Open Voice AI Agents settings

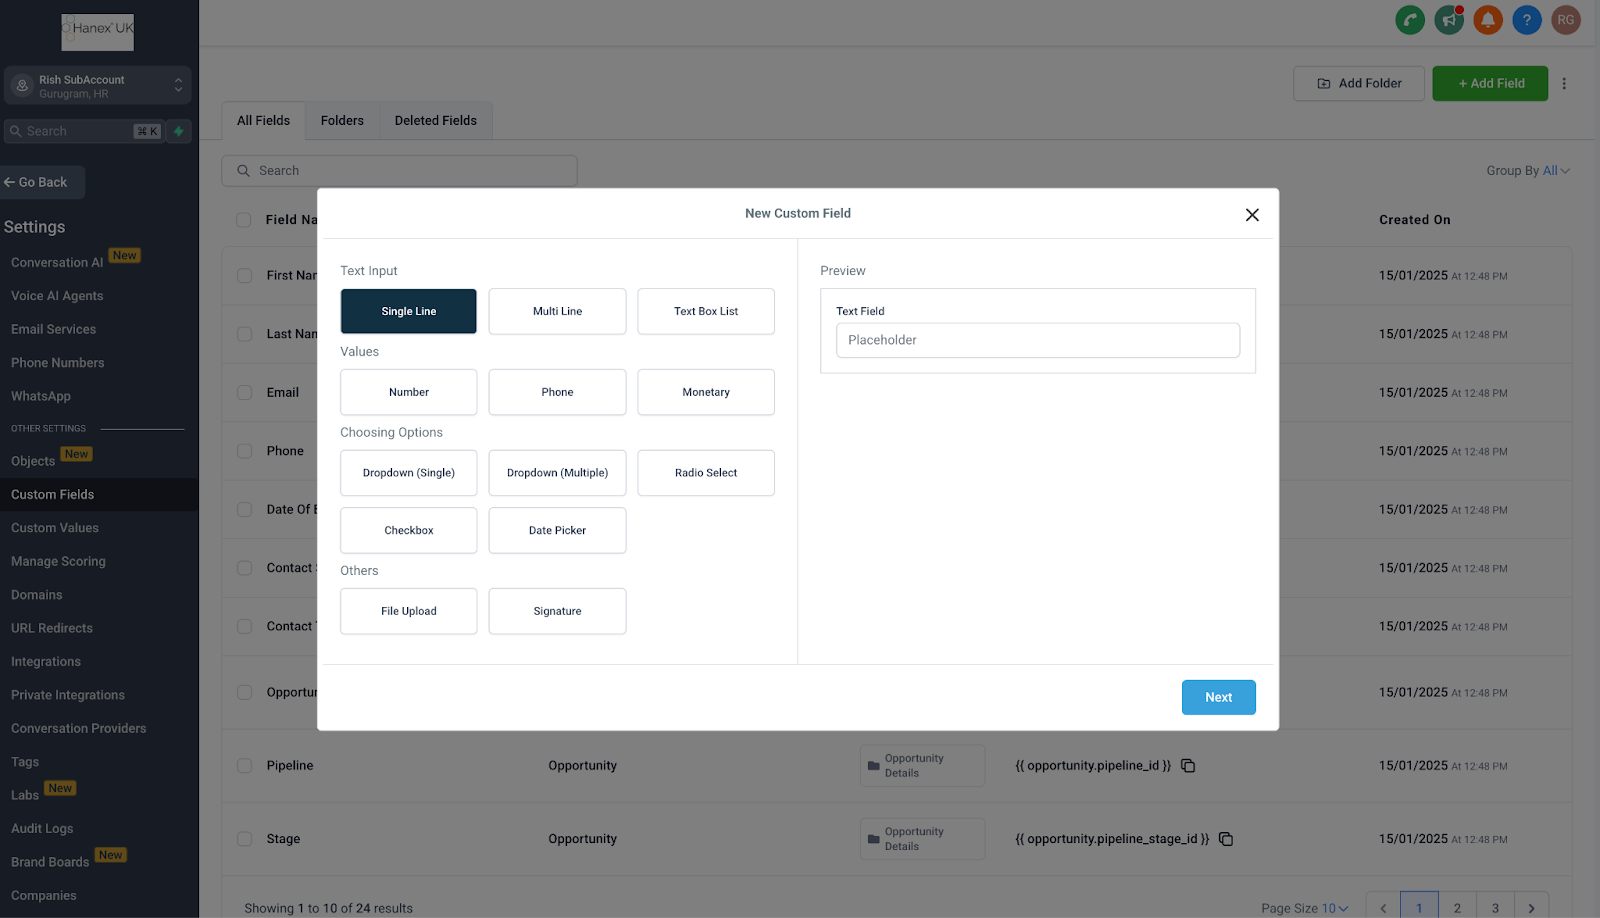pos(57,296)
